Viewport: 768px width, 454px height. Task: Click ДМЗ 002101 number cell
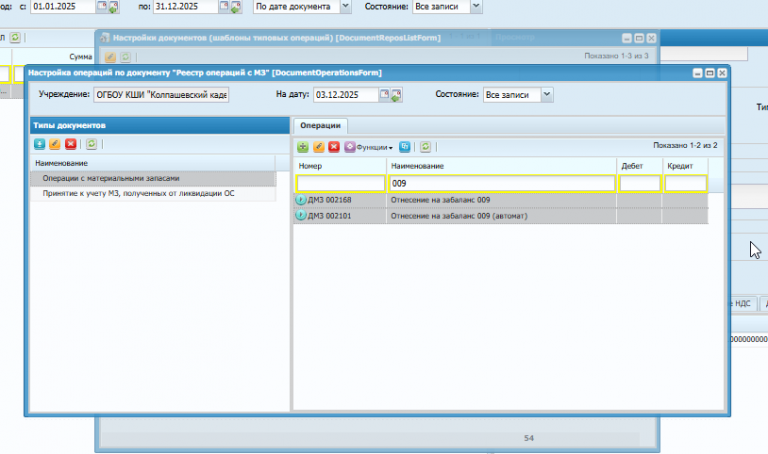coord(340,215)
